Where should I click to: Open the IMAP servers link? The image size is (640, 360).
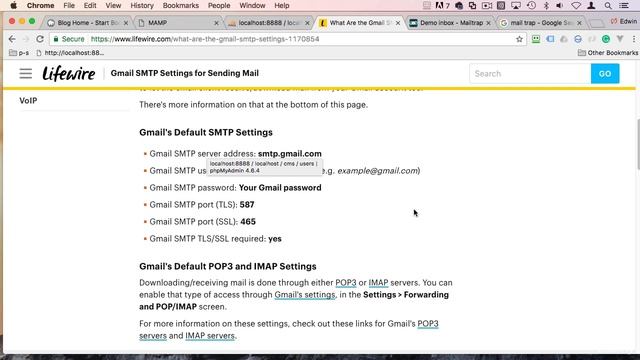click(x=210, y=336)
